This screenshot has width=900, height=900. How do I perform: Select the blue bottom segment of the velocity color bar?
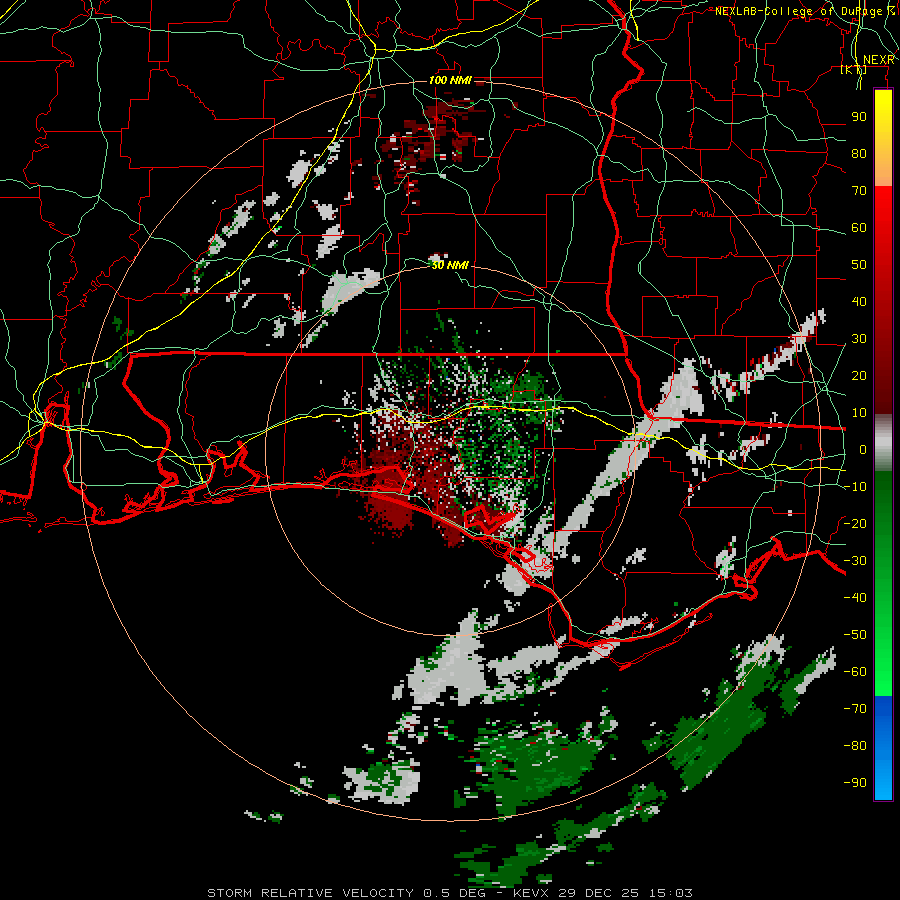(x=883, y=747)
